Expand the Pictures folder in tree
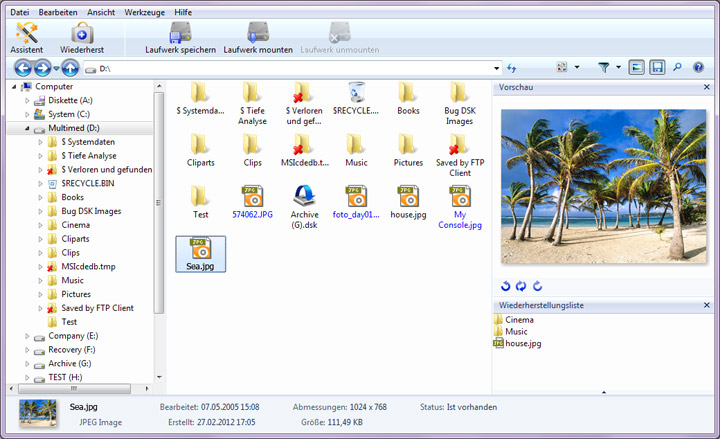The image size is (720, 439). (x=40, y=294)
